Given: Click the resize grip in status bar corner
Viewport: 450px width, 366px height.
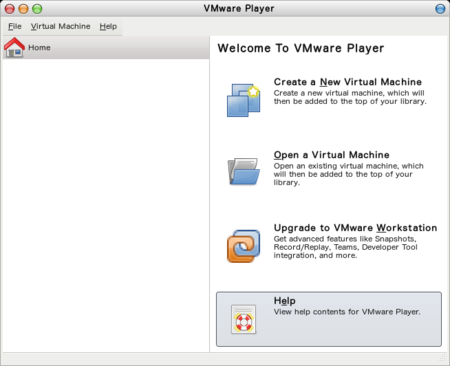Looking at the screenshot, I should click(442, 358).
